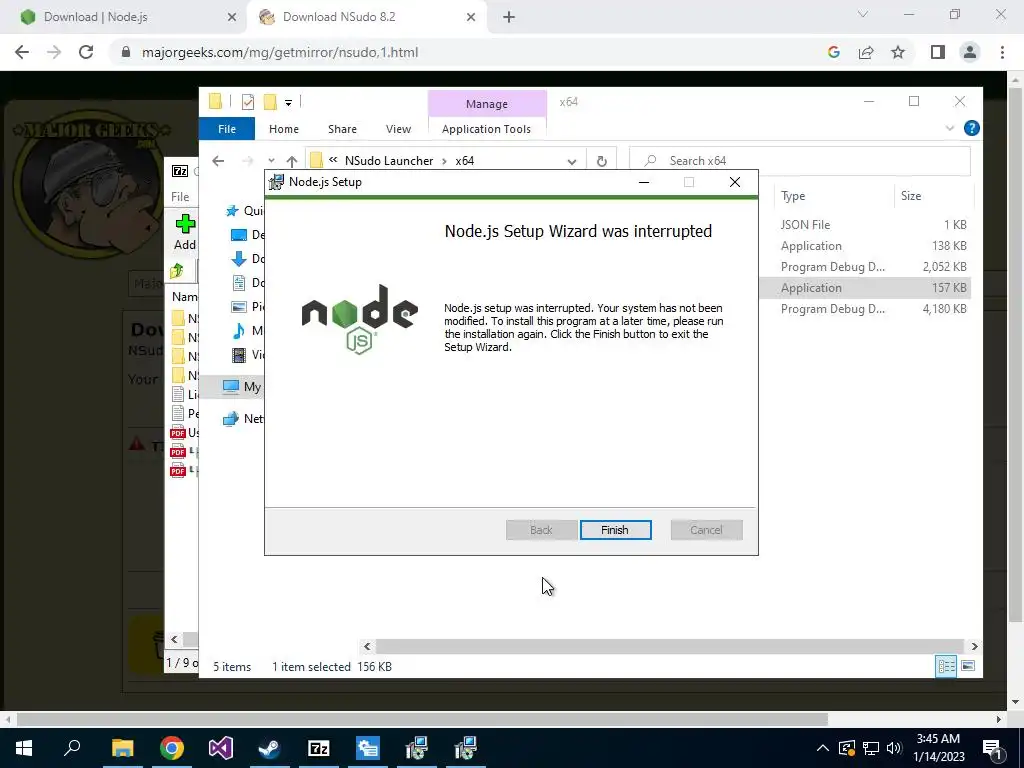Switch to details view icon in Explorer
This screenshot has height=768, width=1024.
pos(946,666)
